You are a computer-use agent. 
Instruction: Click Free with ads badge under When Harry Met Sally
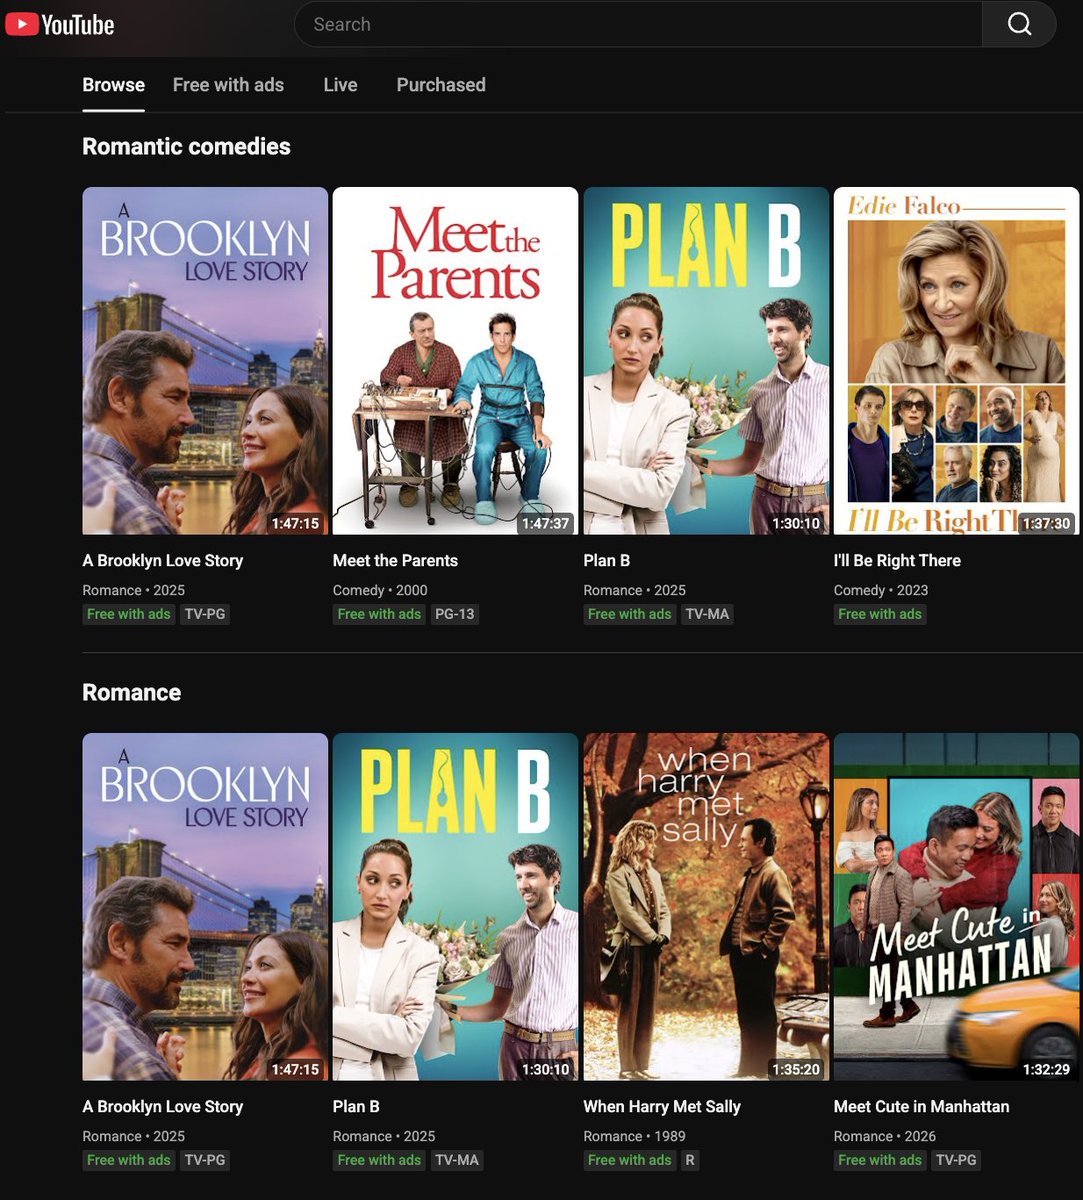click(630, 1160)
